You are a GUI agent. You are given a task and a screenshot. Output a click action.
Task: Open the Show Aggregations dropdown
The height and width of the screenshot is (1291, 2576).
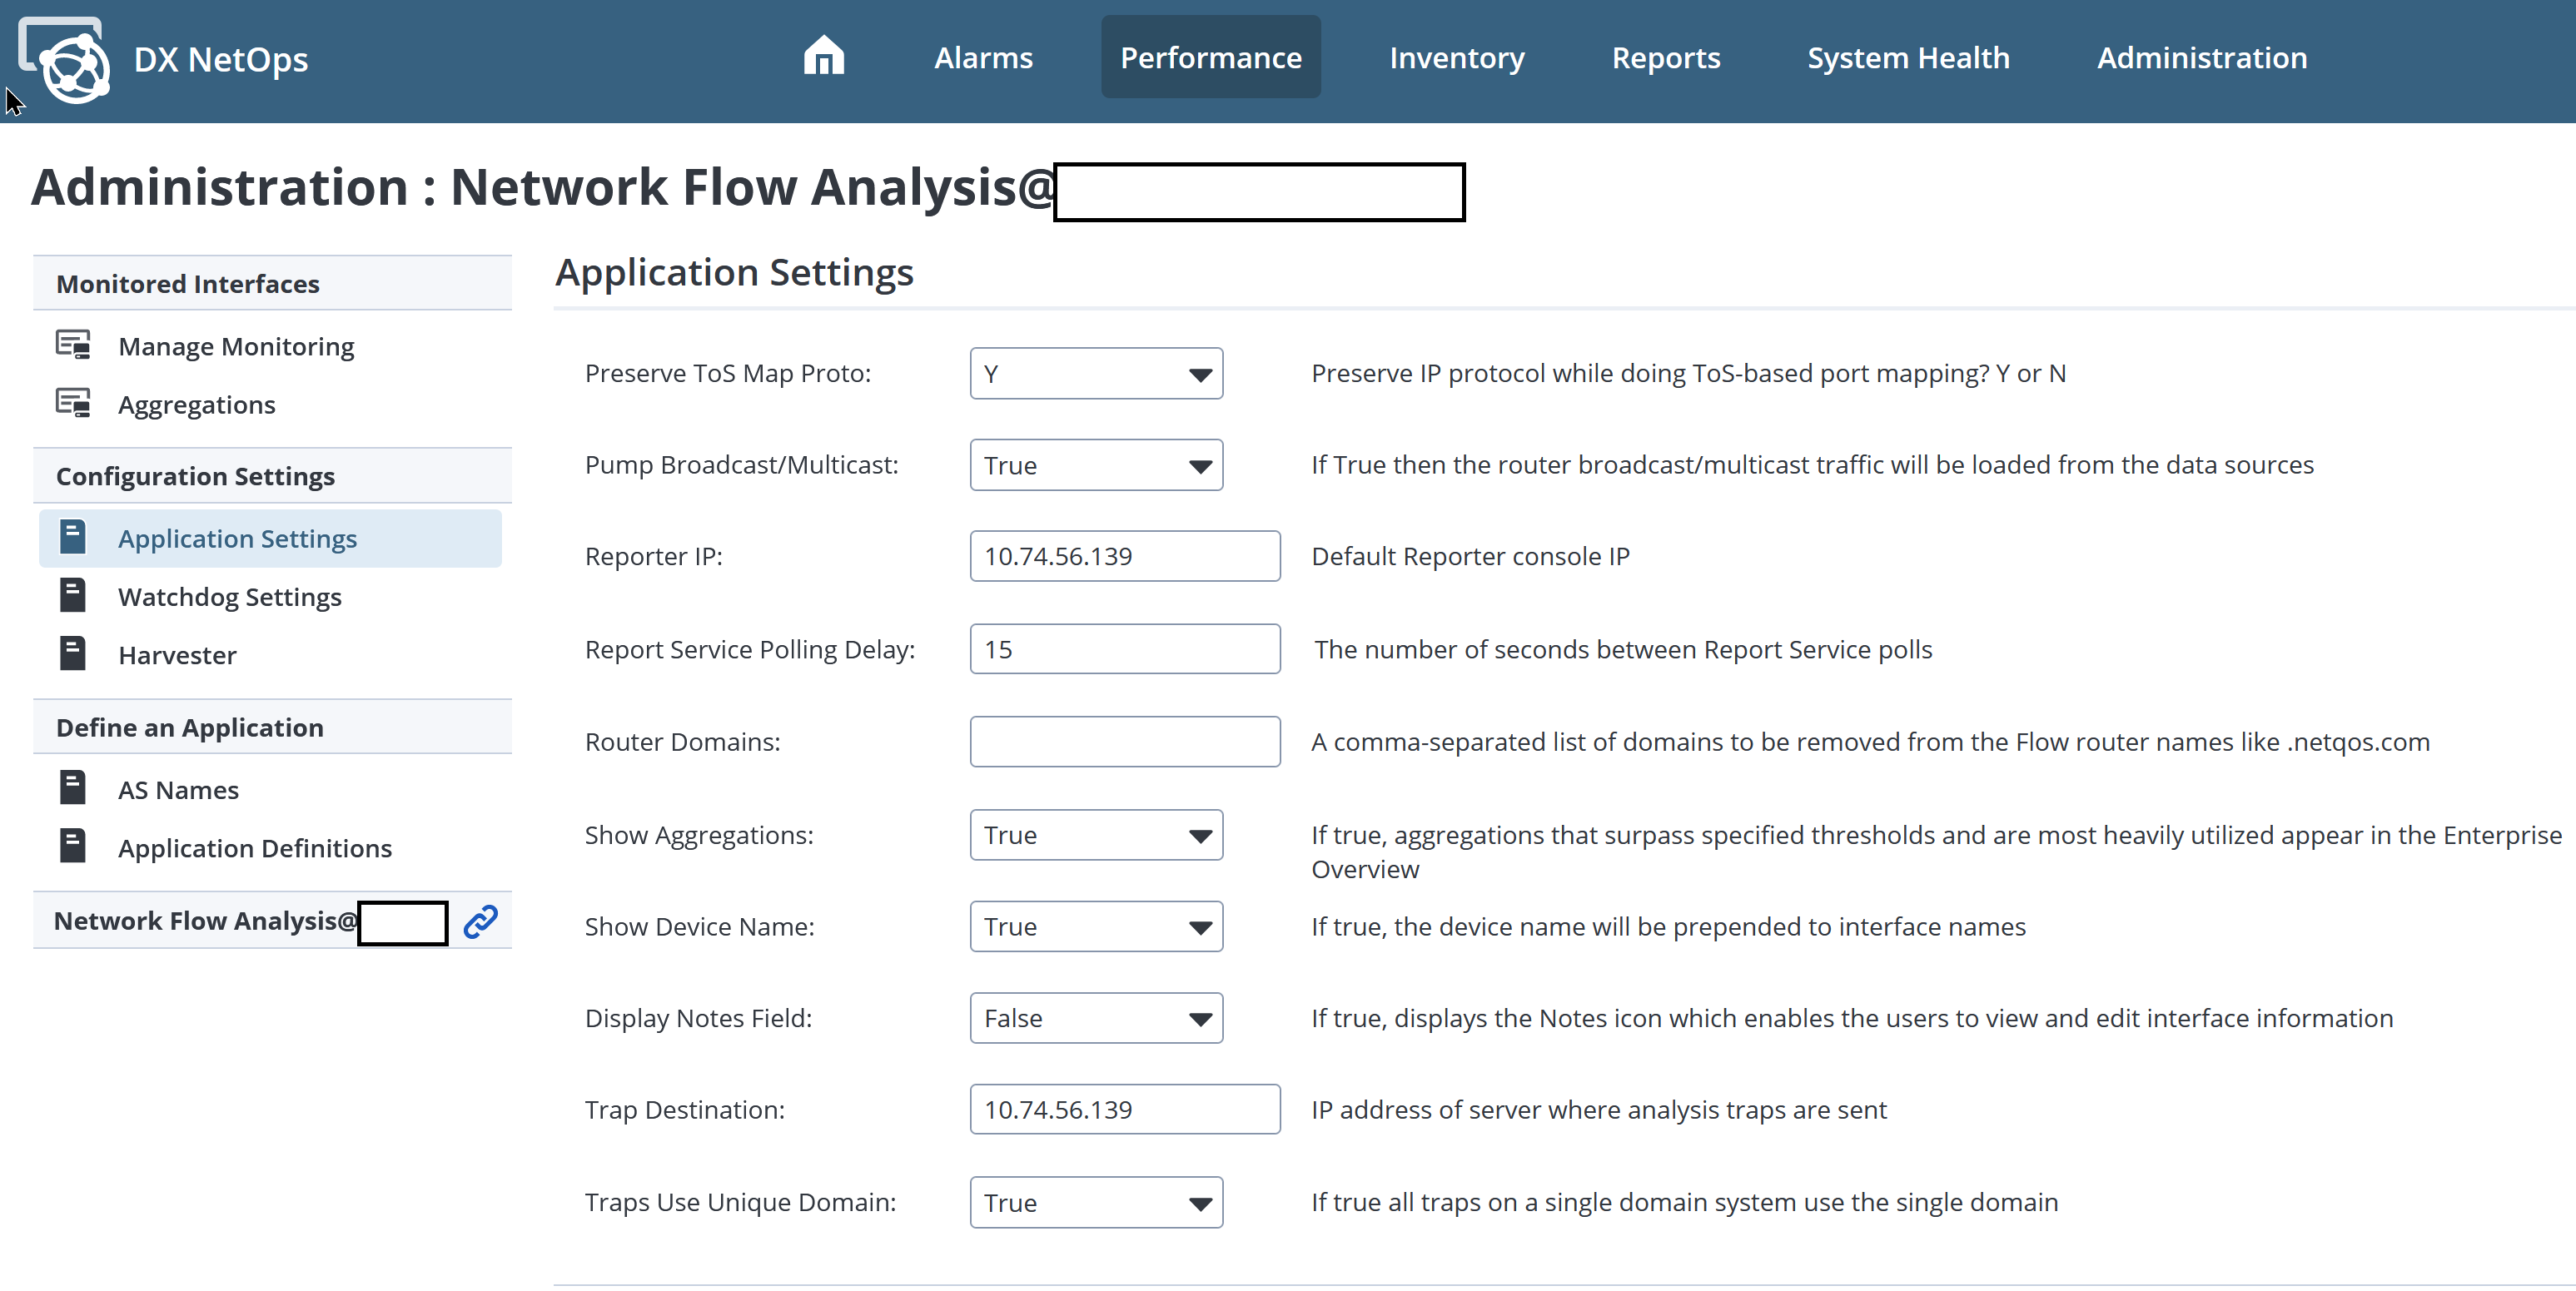click(x=1095, y=834)
